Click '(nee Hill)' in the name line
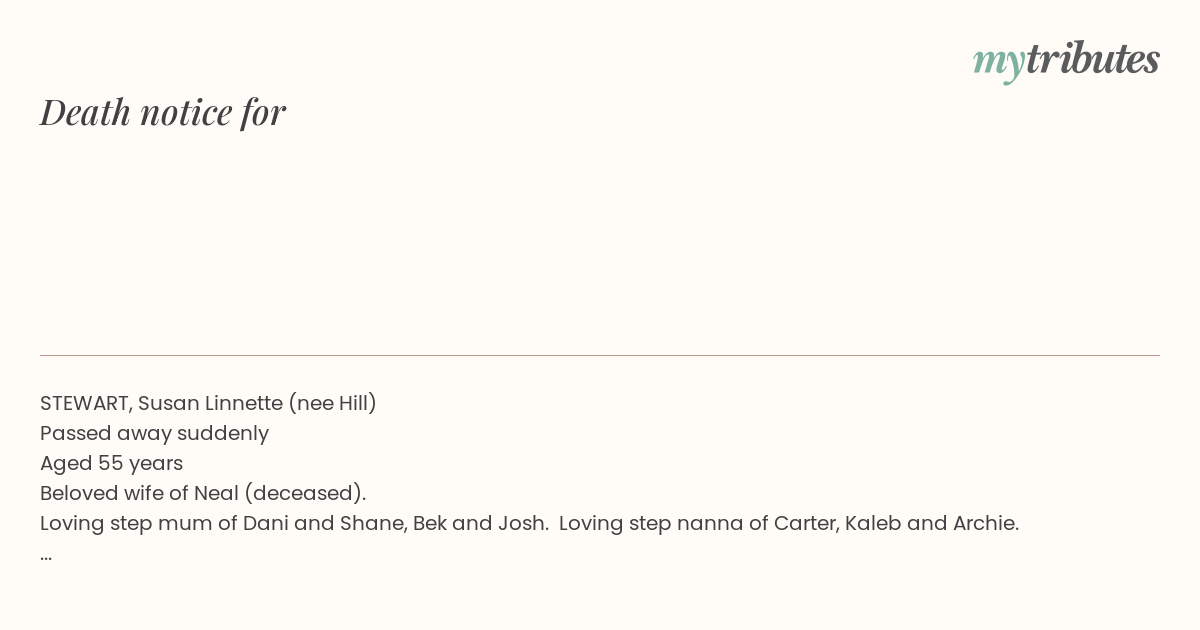 click(x=332, y=403)
